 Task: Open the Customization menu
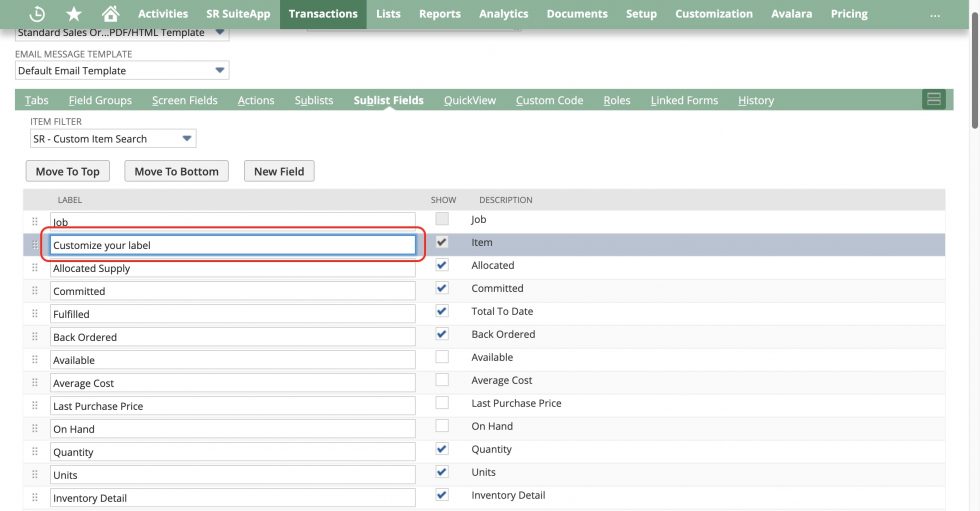(x=713, y=14)
